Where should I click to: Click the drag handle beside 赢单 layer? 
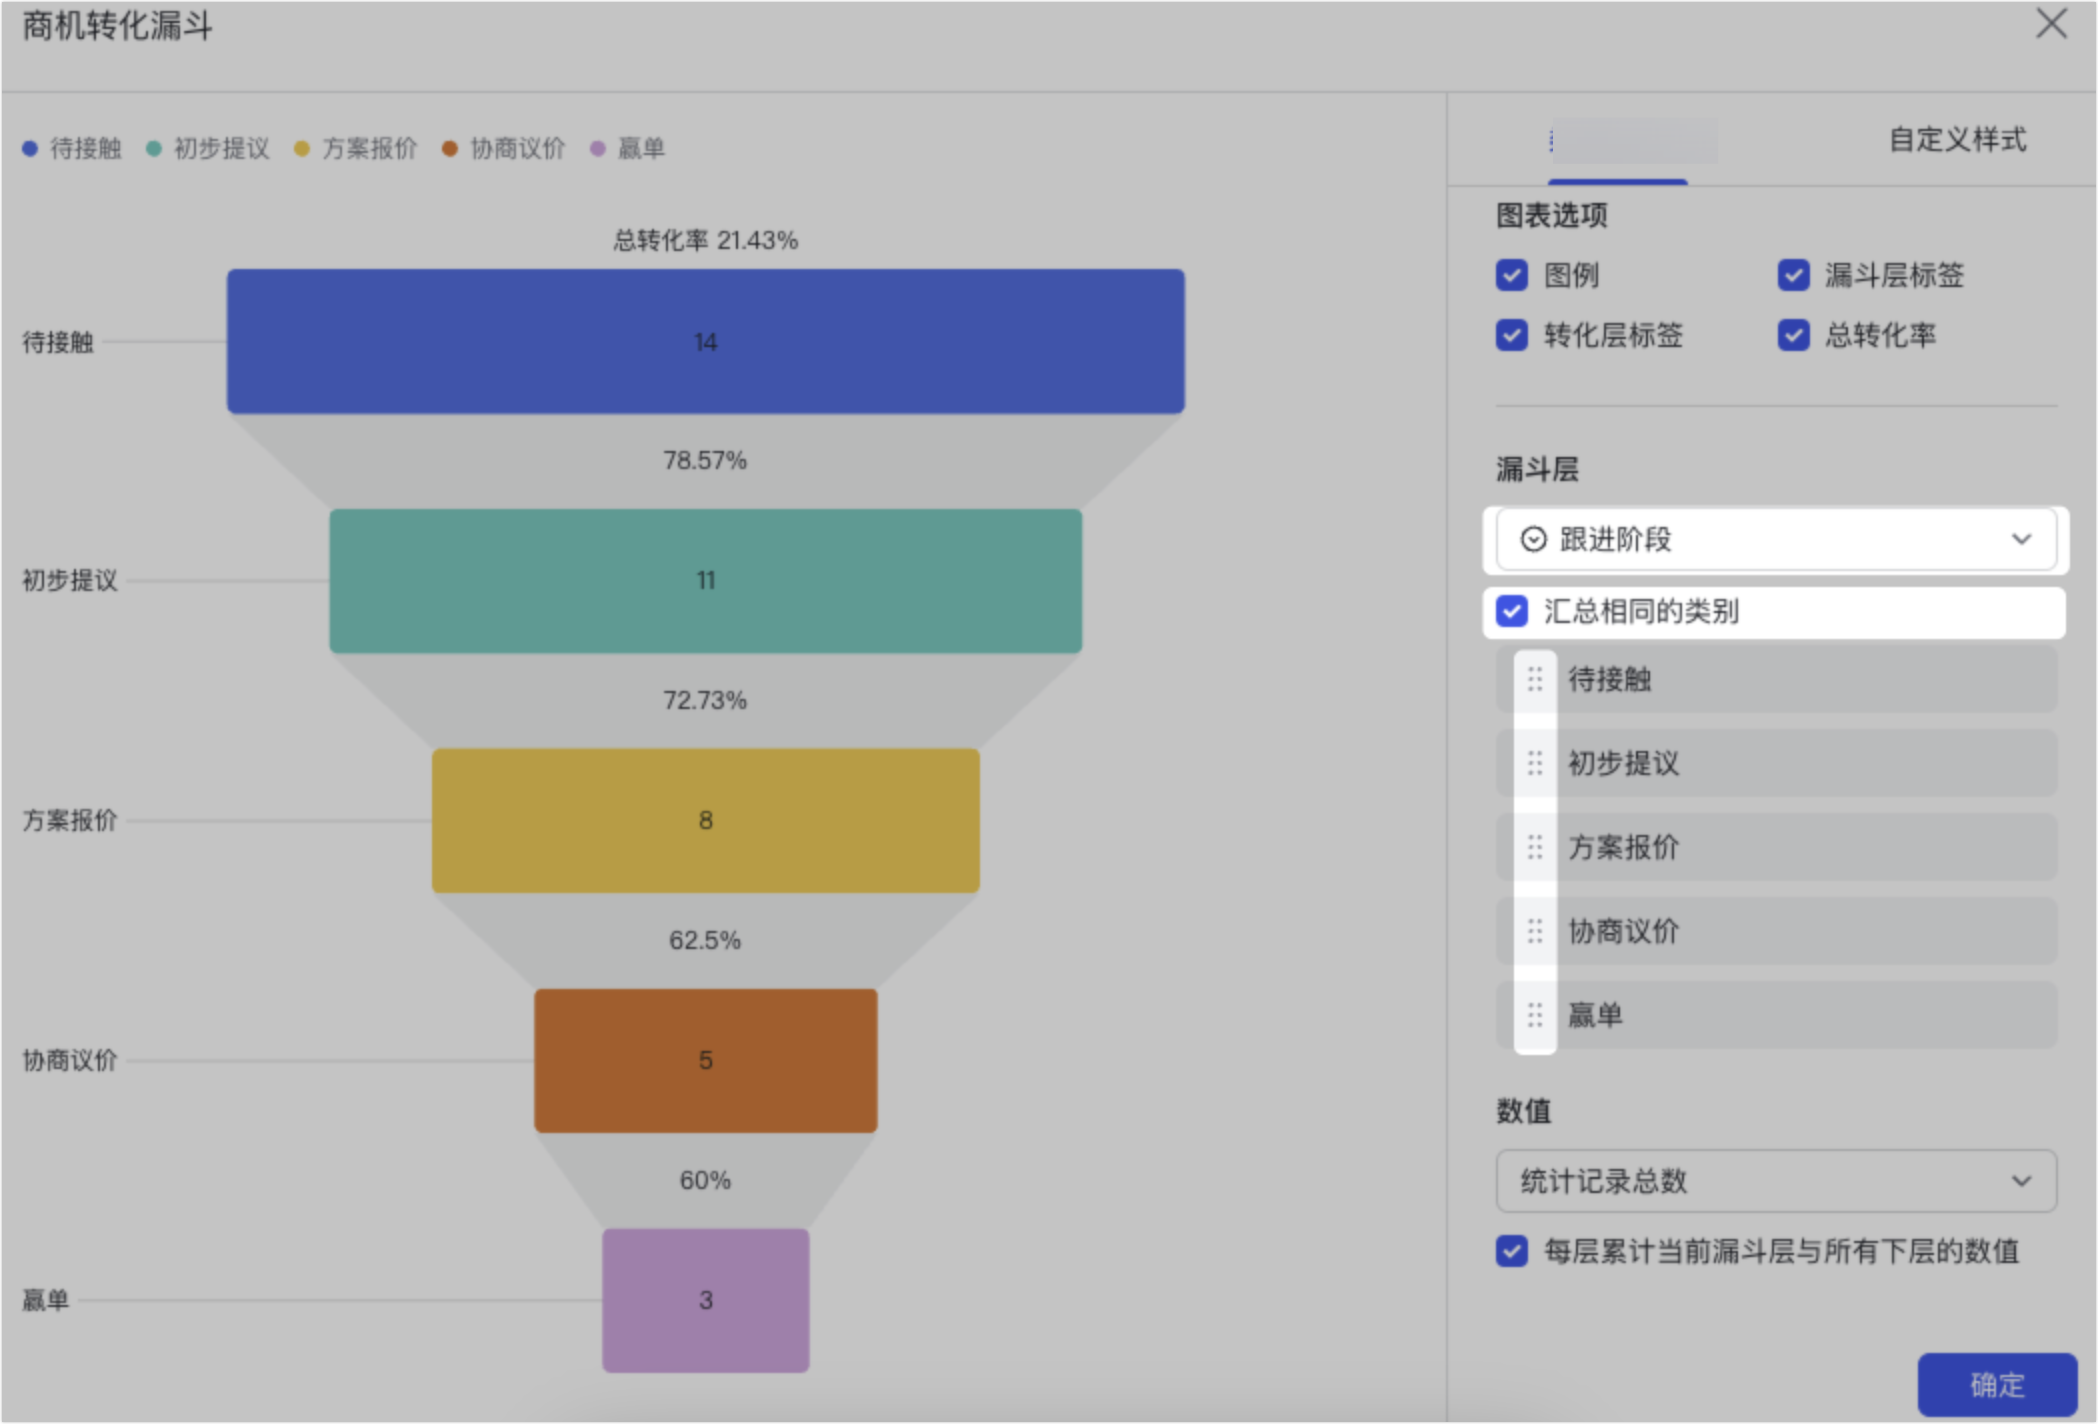(1533, 1015)
